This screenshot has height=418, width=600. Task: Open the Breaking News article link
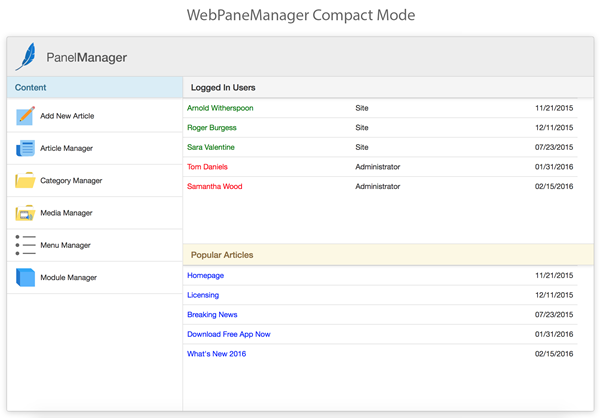[212, 314]
